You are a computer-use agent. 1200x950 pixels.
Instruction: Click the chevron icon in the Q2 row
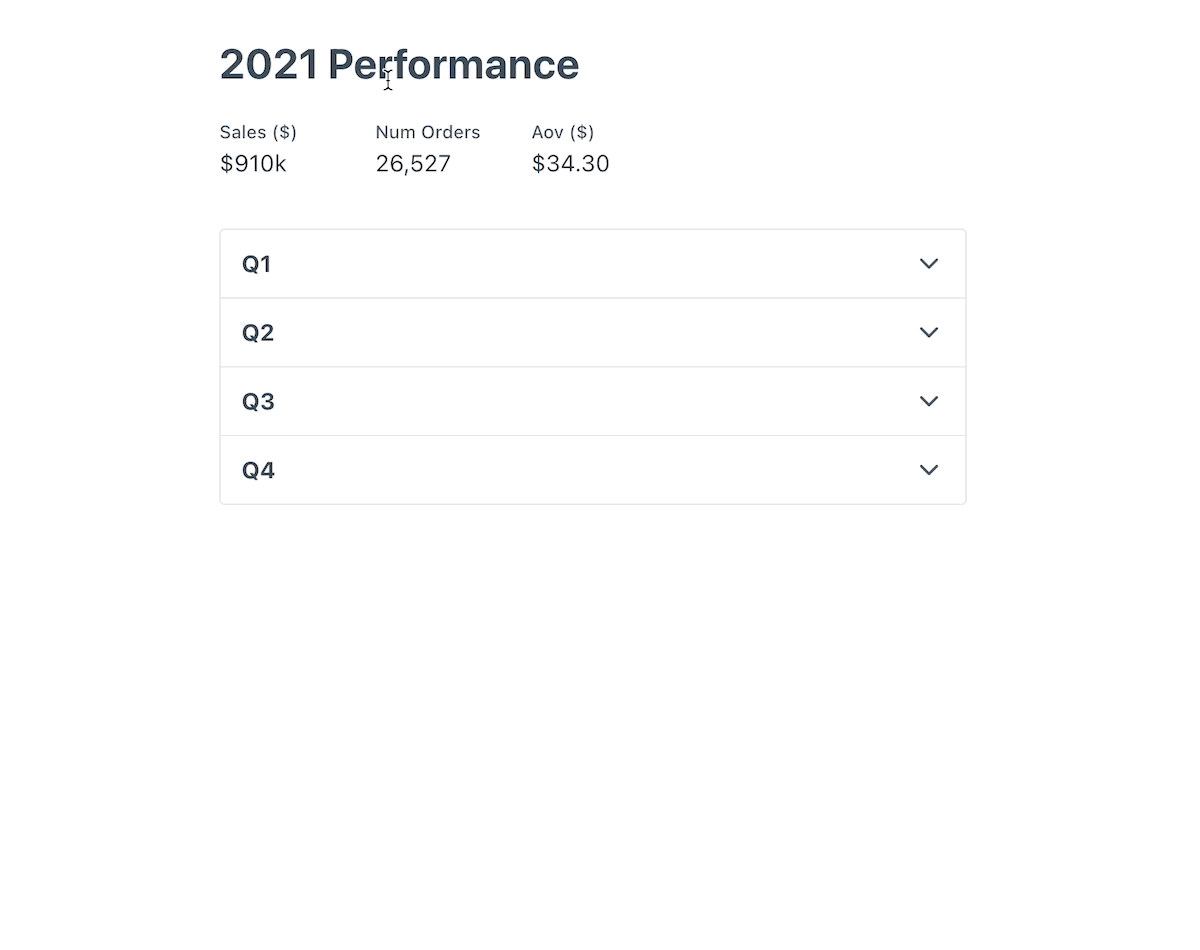(929, 333)
